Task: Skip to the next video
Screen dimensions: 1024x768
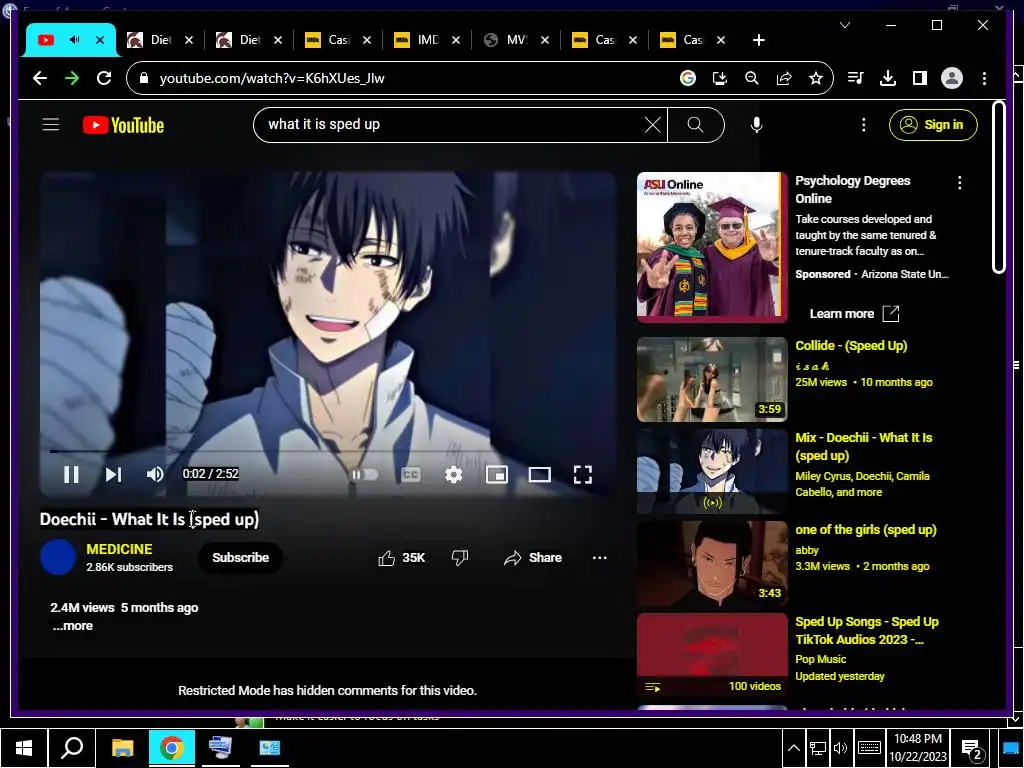Action: (x=114, y=474)
